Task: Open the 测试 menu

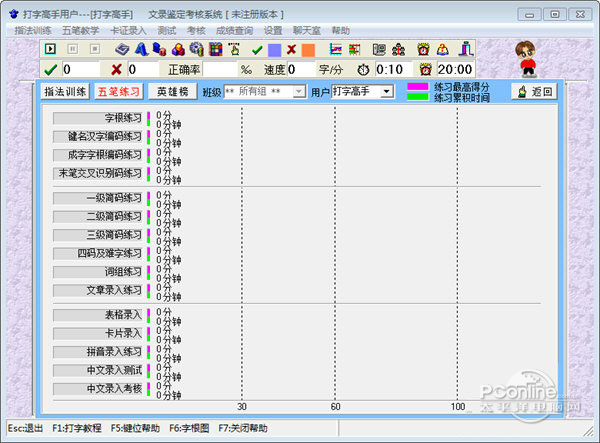Action: coord(167,31)
